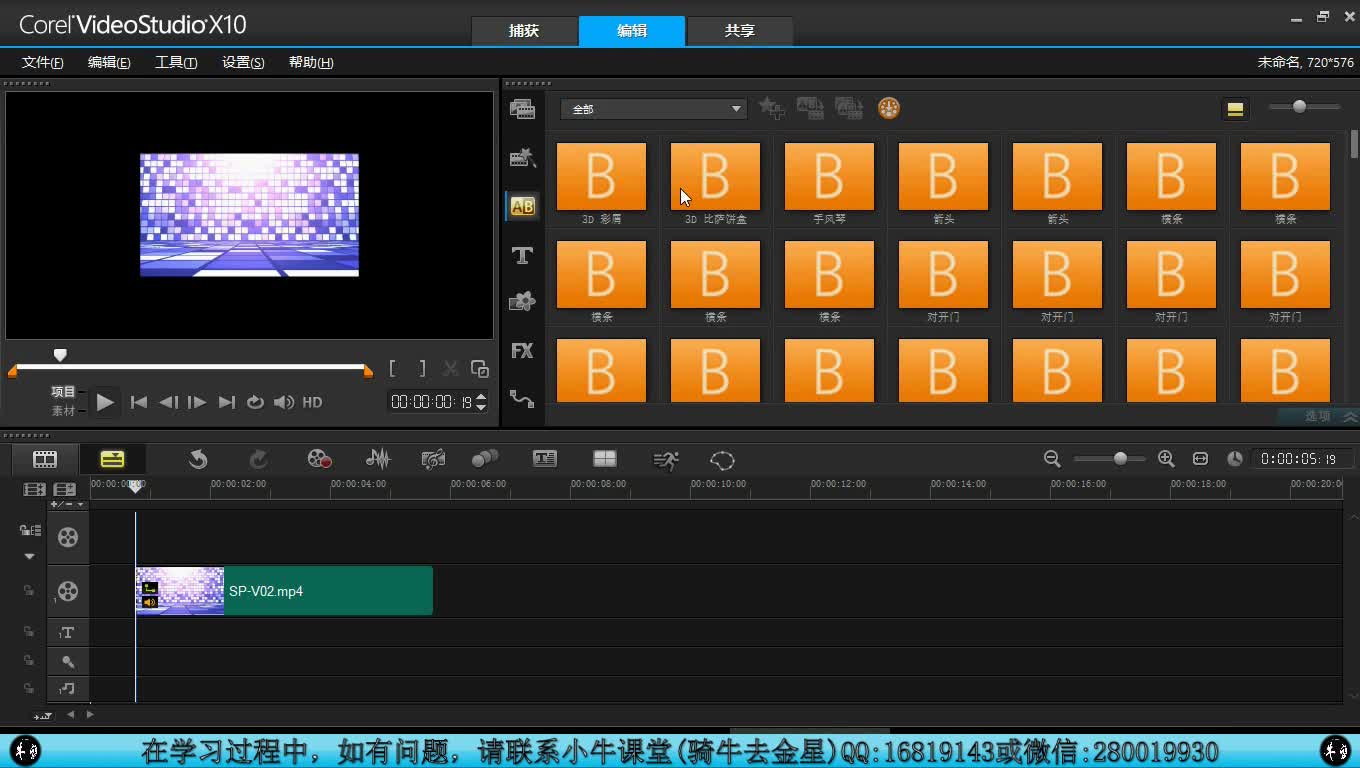Open the Filter (FX) panel

point(522,350)
